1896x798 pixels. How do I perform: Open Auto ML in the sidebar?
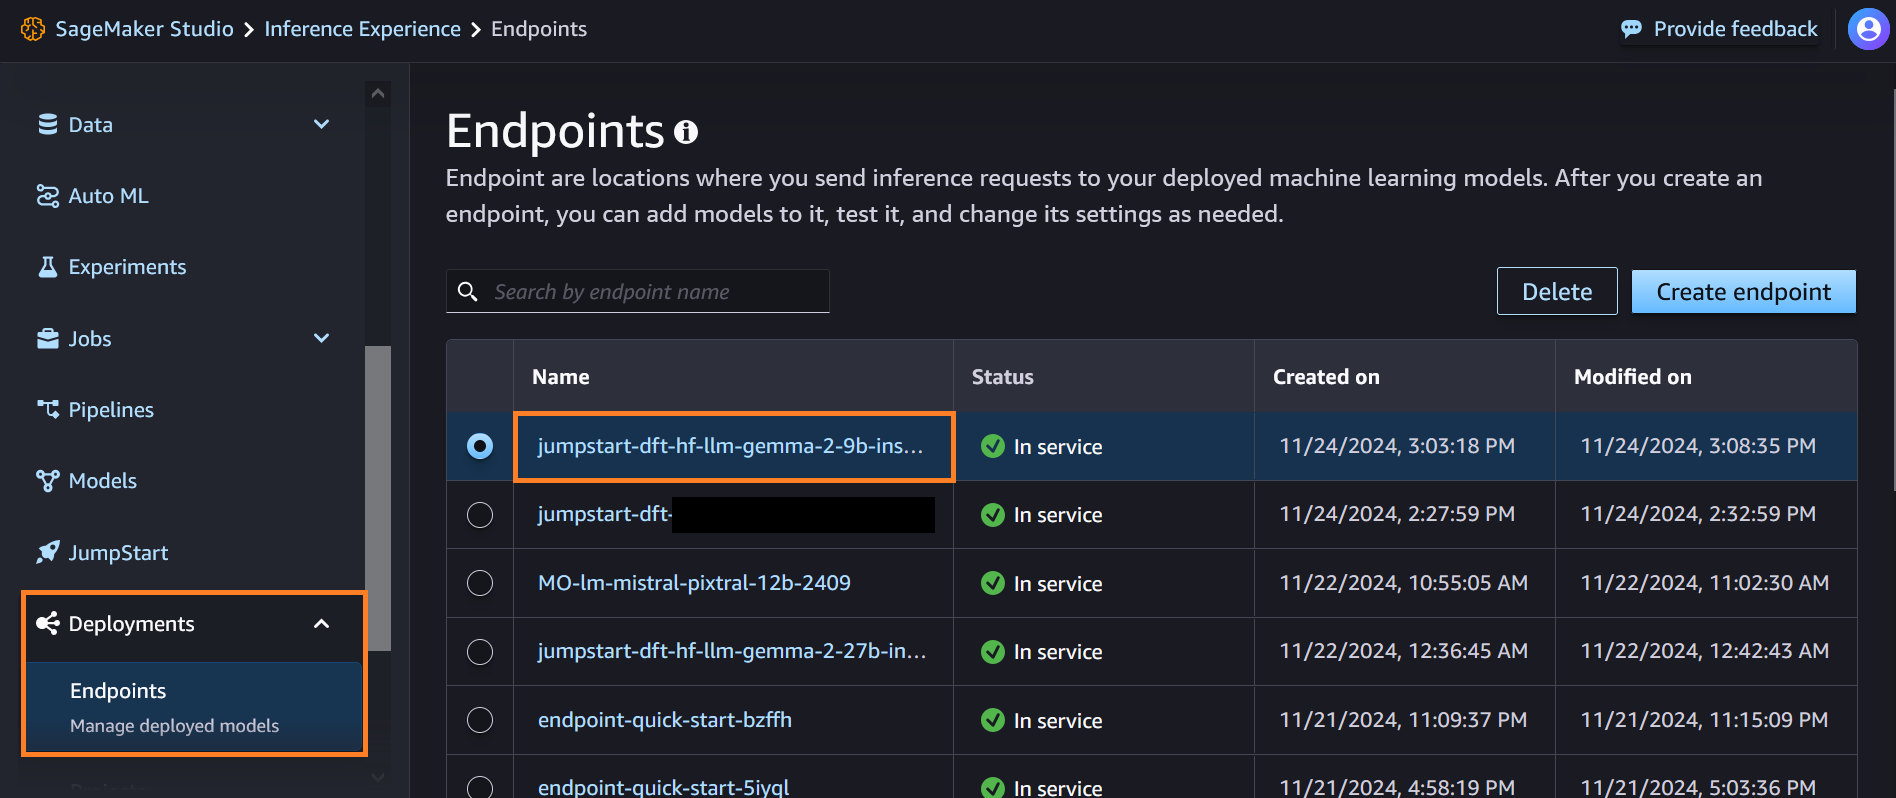[108, 196]
